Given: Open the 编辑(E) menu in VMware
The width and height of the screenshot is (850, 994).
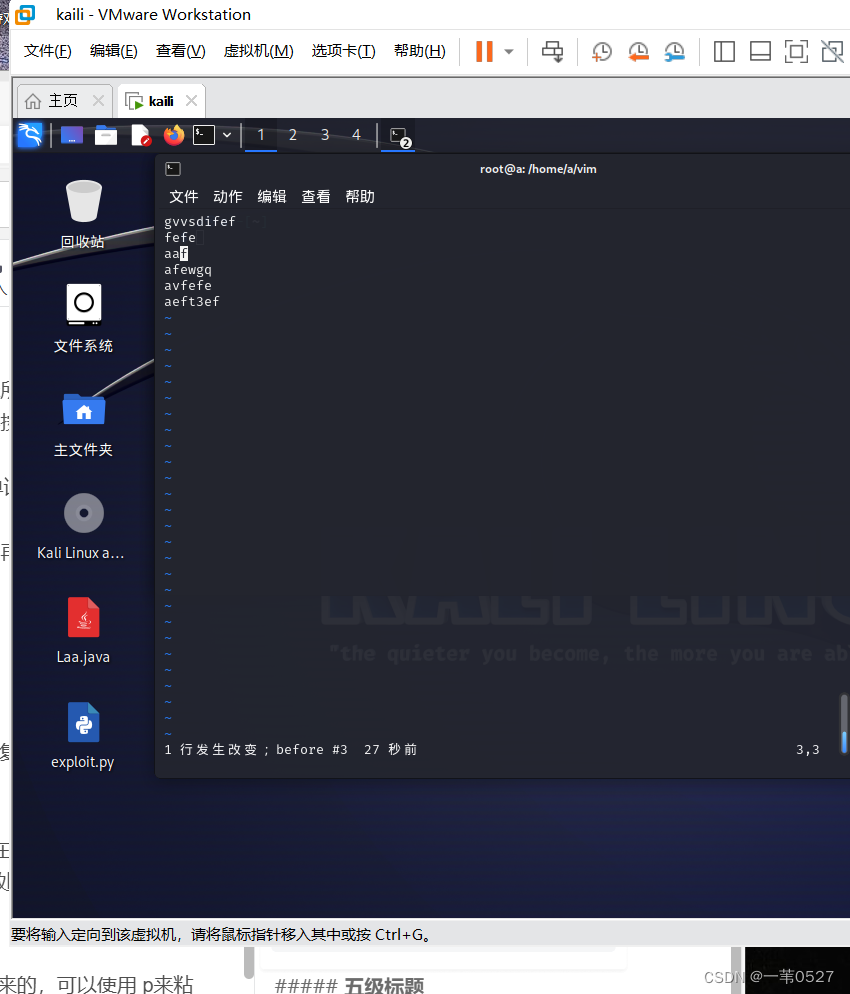Looking at the screenshot, I should click(113, 51).
